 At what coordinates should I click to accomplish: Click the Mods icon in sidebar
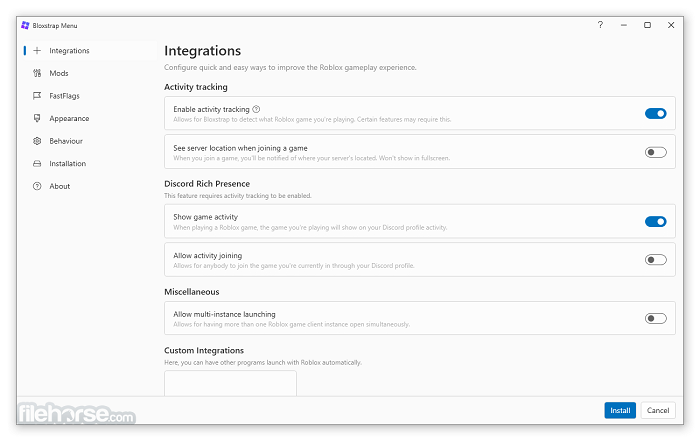click(x=37, y=73)
